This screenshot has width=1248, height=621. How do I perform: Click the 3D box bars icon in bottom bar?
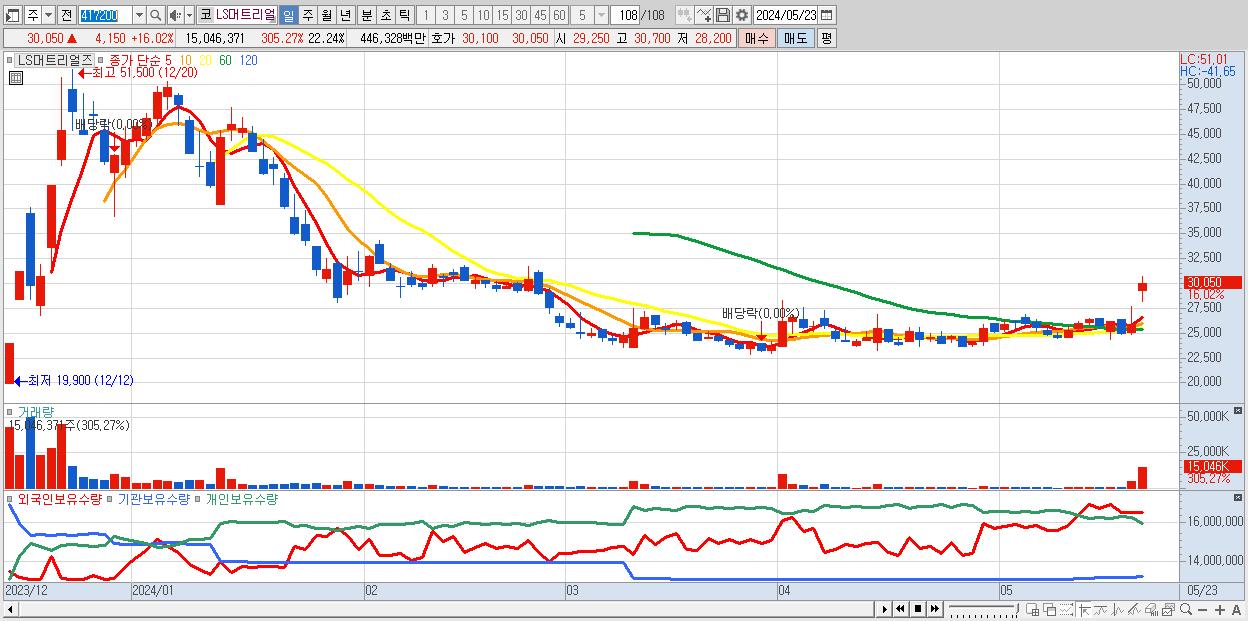1151,609
